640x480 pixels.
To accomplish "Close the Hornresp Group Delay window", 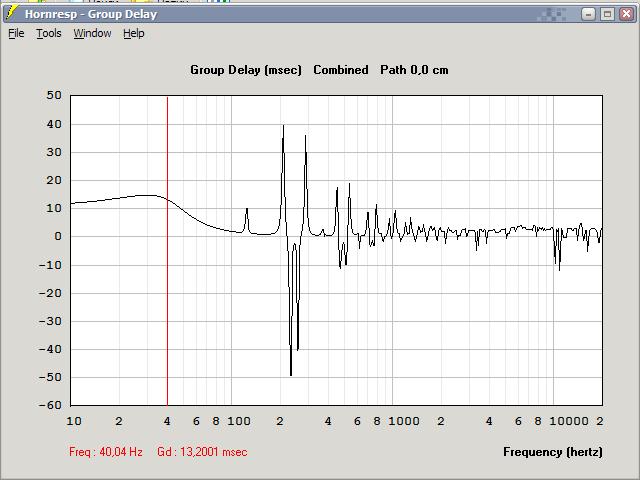I will pos(627,14).
